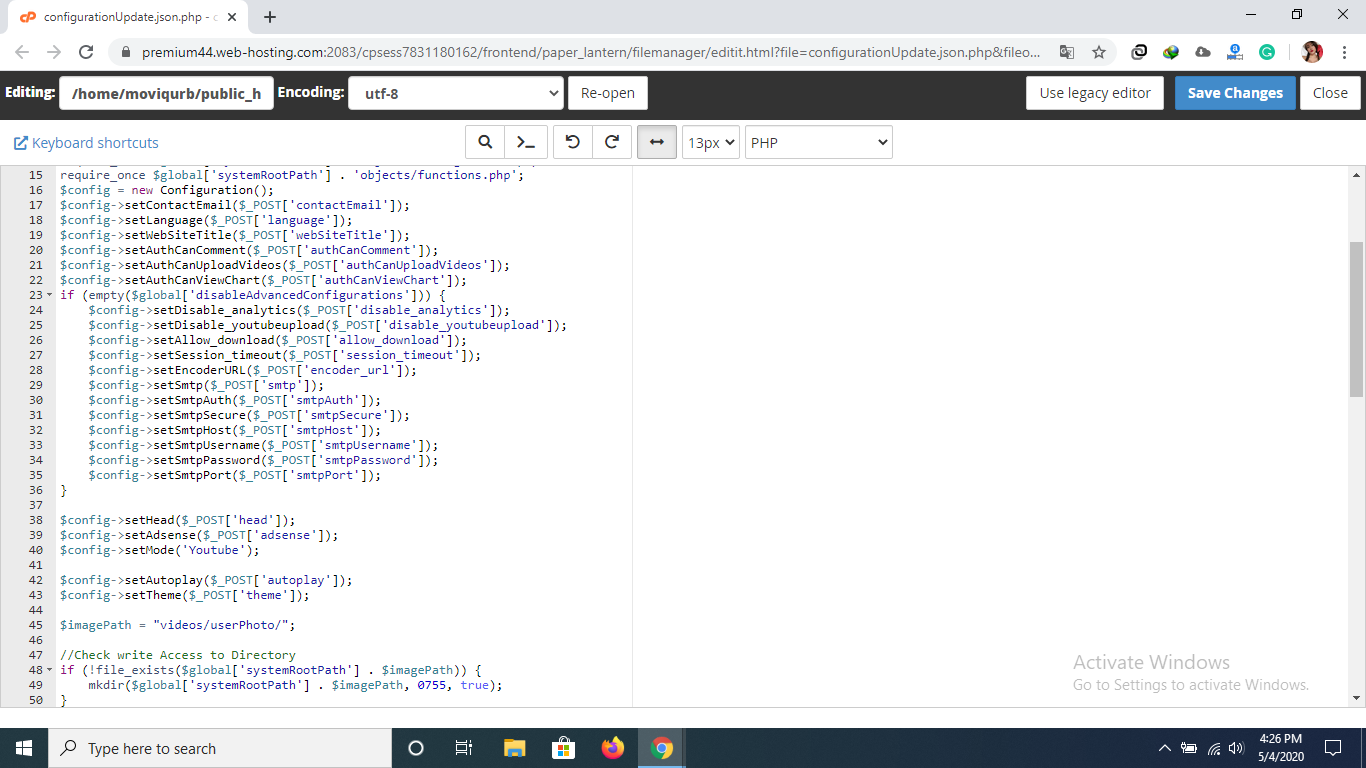Close the configurationUpdate.json.php tab
Viewport: 1366px width, 768px height.
[x=234, y=17]
